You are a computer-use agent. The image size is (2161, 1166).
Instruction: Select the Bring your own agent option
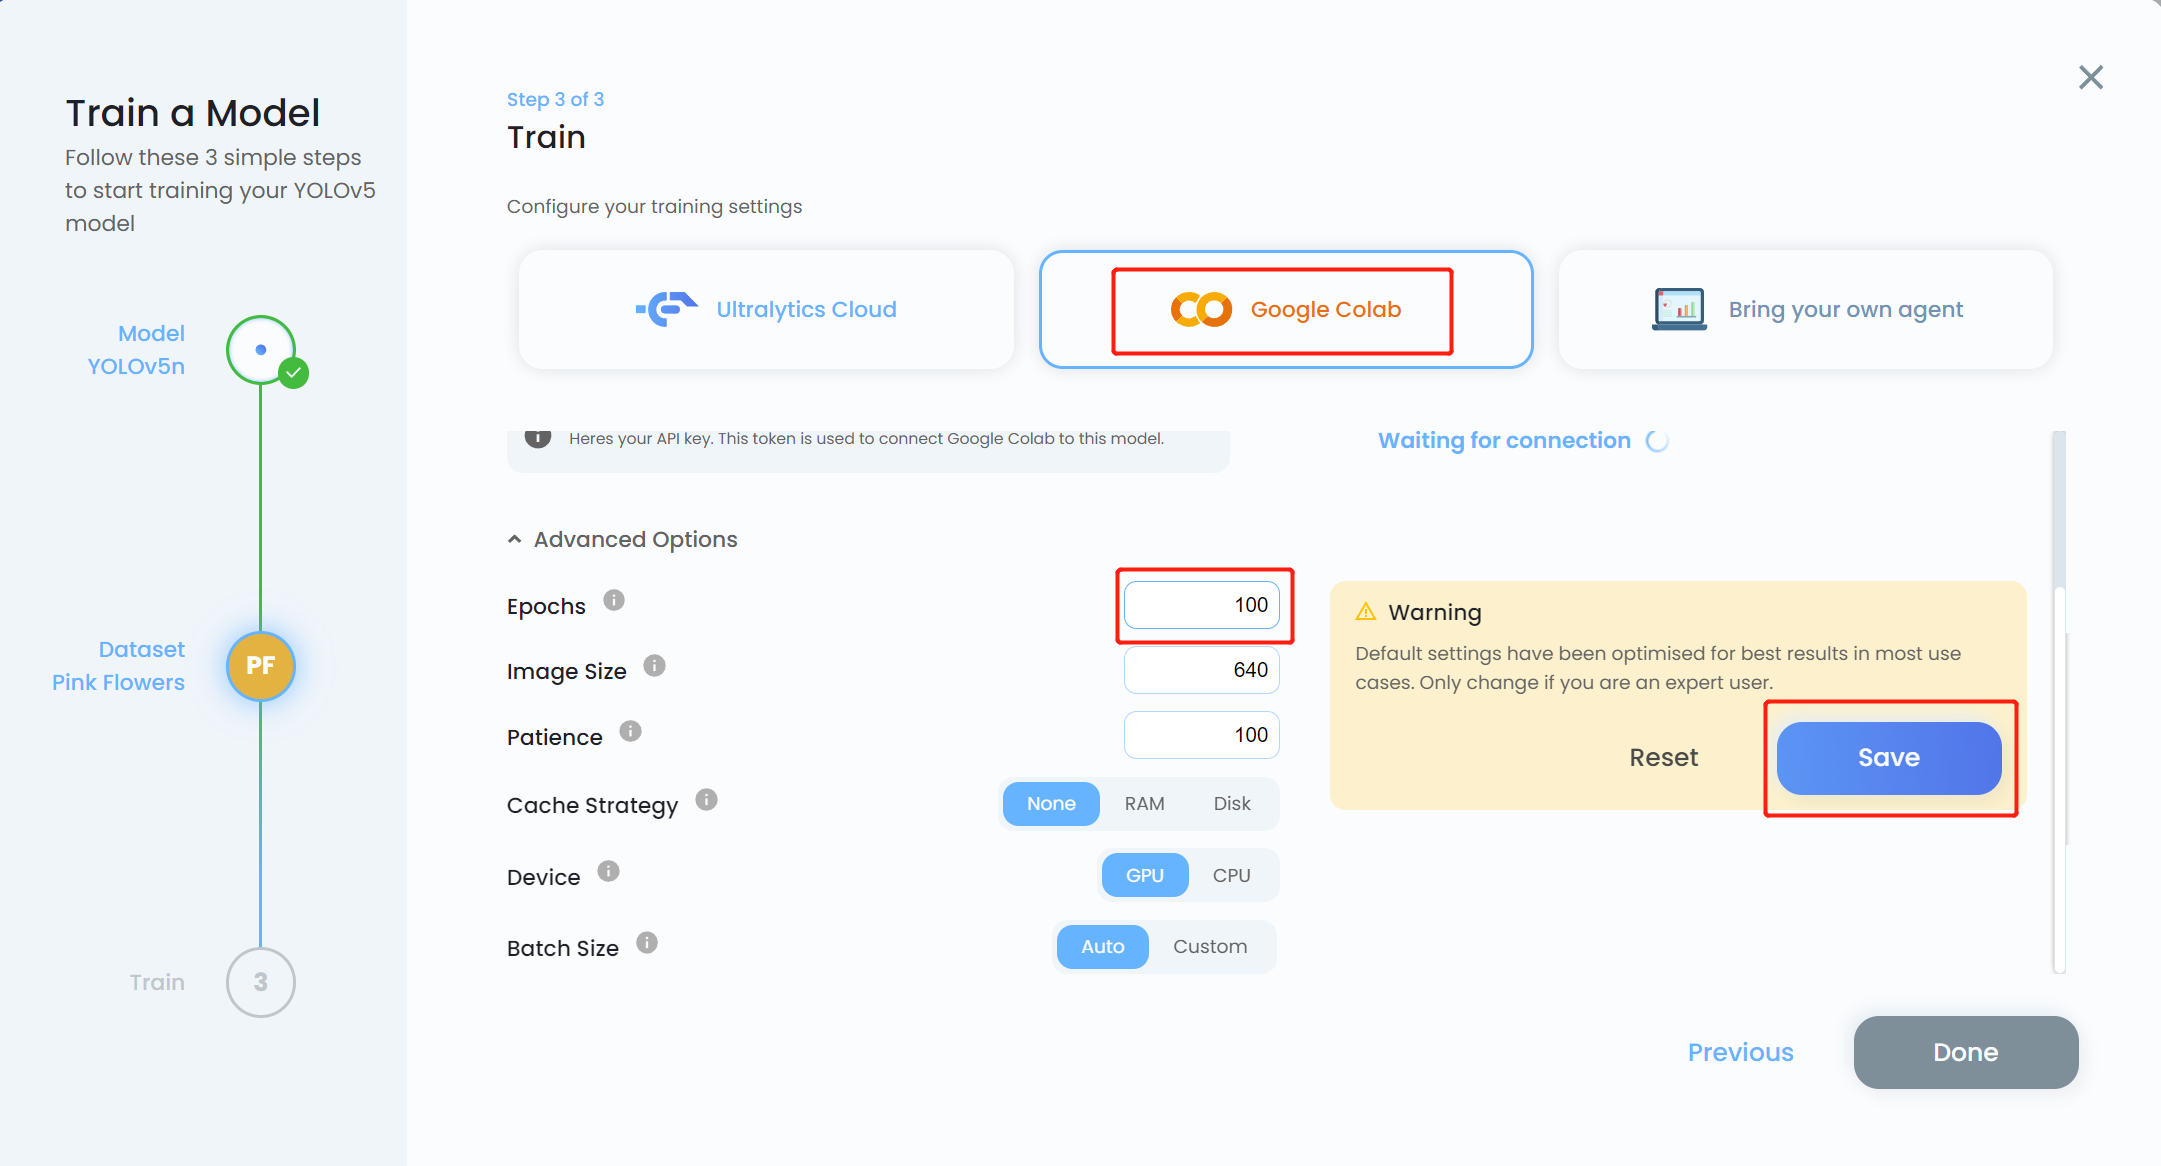[x=1806, y=310]
